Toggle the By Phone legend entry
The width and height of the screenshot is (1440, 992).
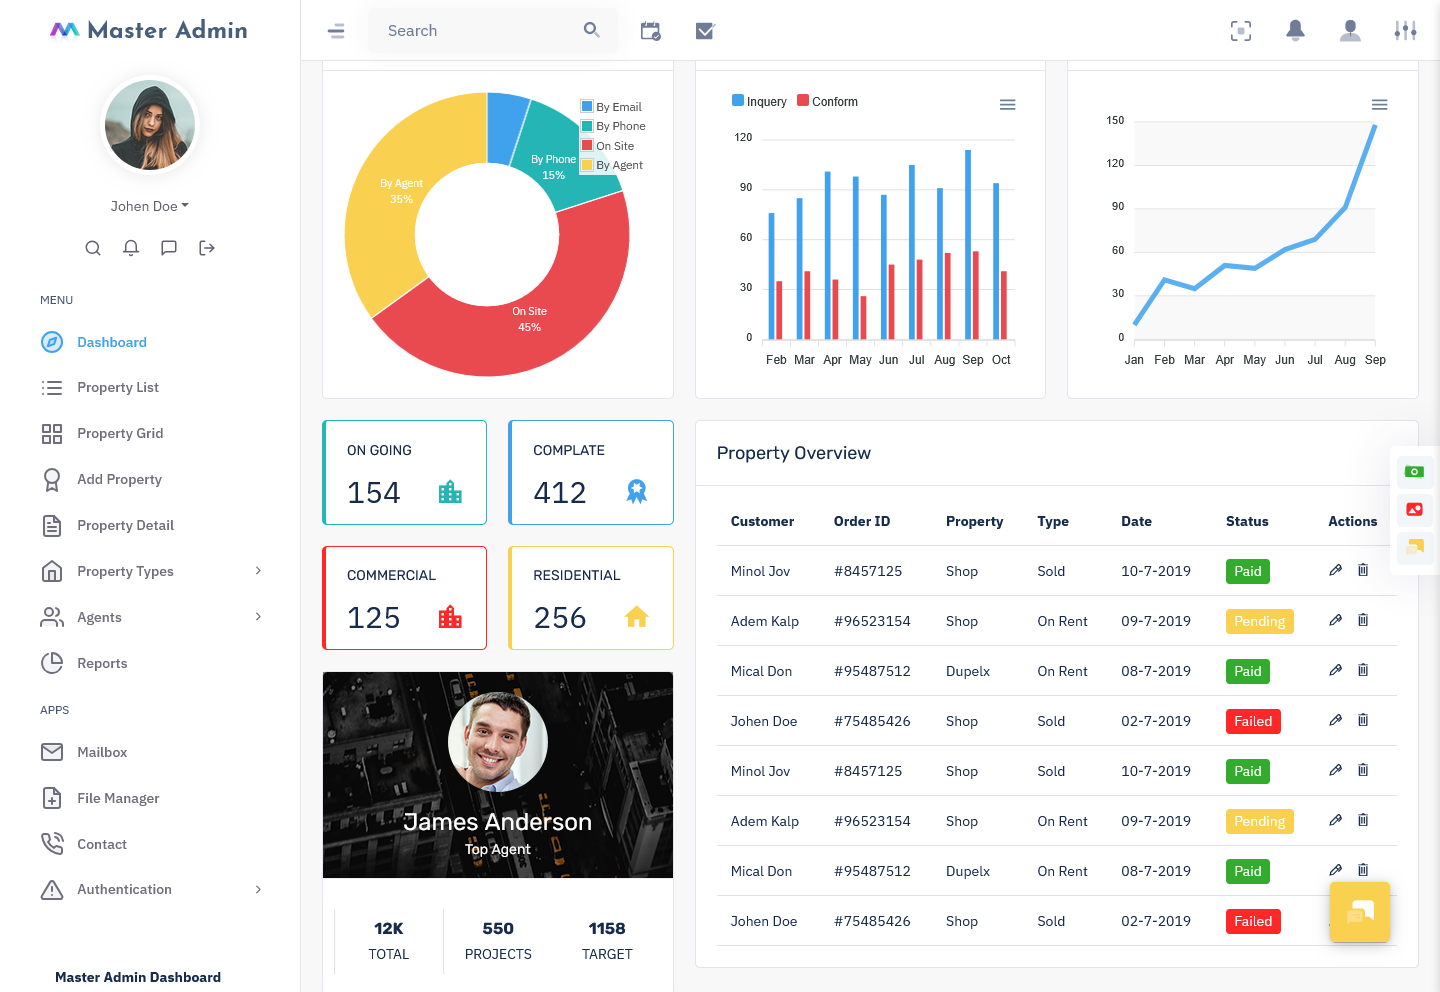point(614,126)
